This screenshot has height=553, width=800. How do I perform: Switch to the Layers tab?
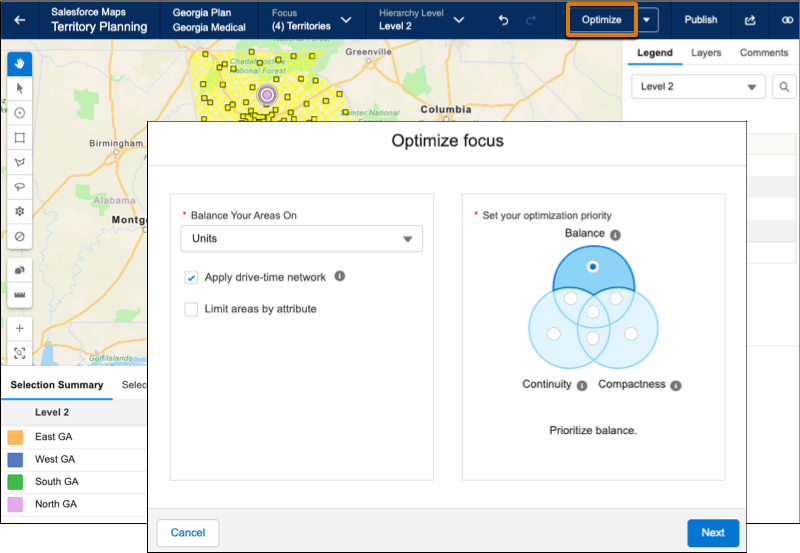point(706,53)
